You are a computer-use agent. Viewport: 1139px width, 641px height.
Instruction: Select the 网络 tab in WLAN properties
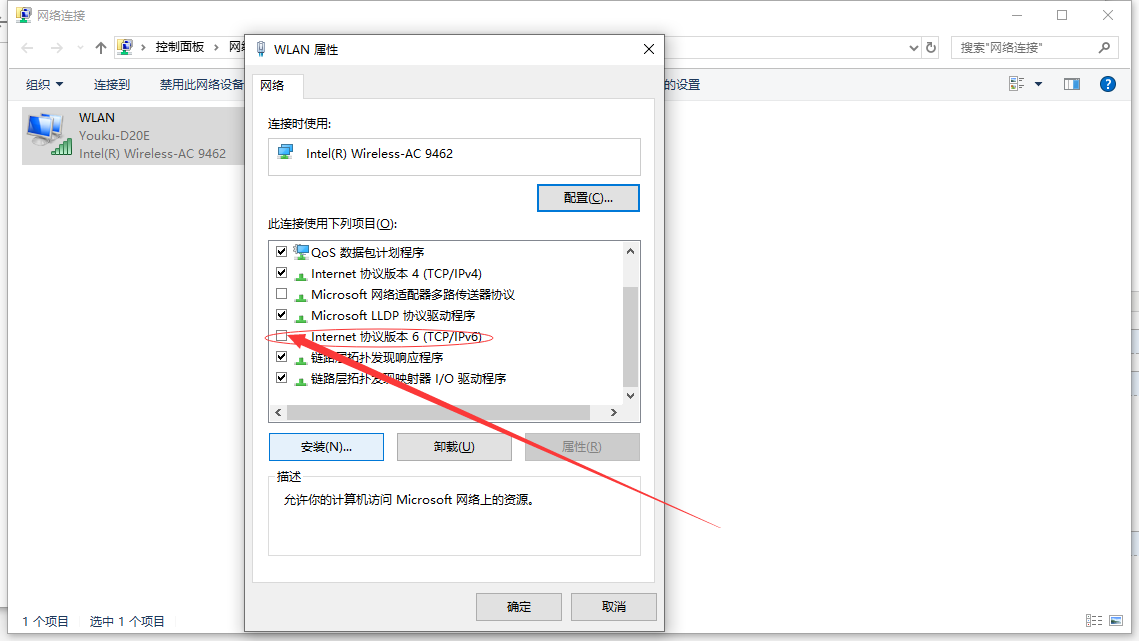pos(272,86)
